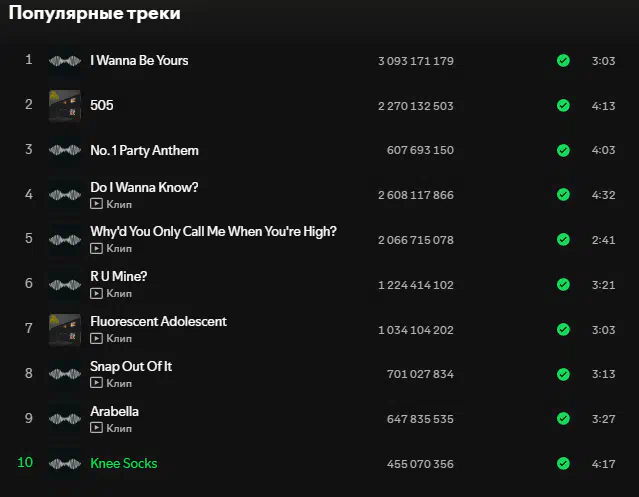The height and width of the screenshot is (497, 639).
Task: Toggle the saved checkmark for I Wanna Be Yours
Action: pos(563,61)
